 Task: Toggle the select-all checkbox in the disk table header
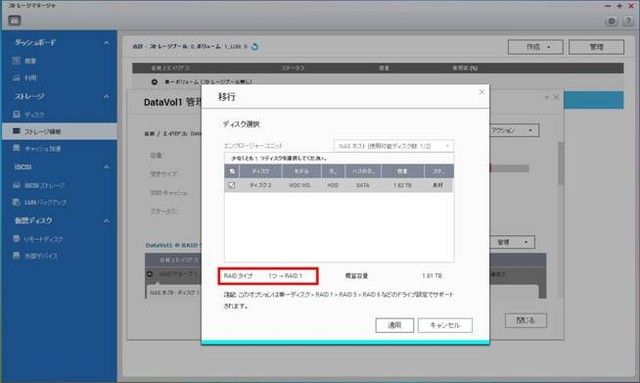[x=232, y=171]
